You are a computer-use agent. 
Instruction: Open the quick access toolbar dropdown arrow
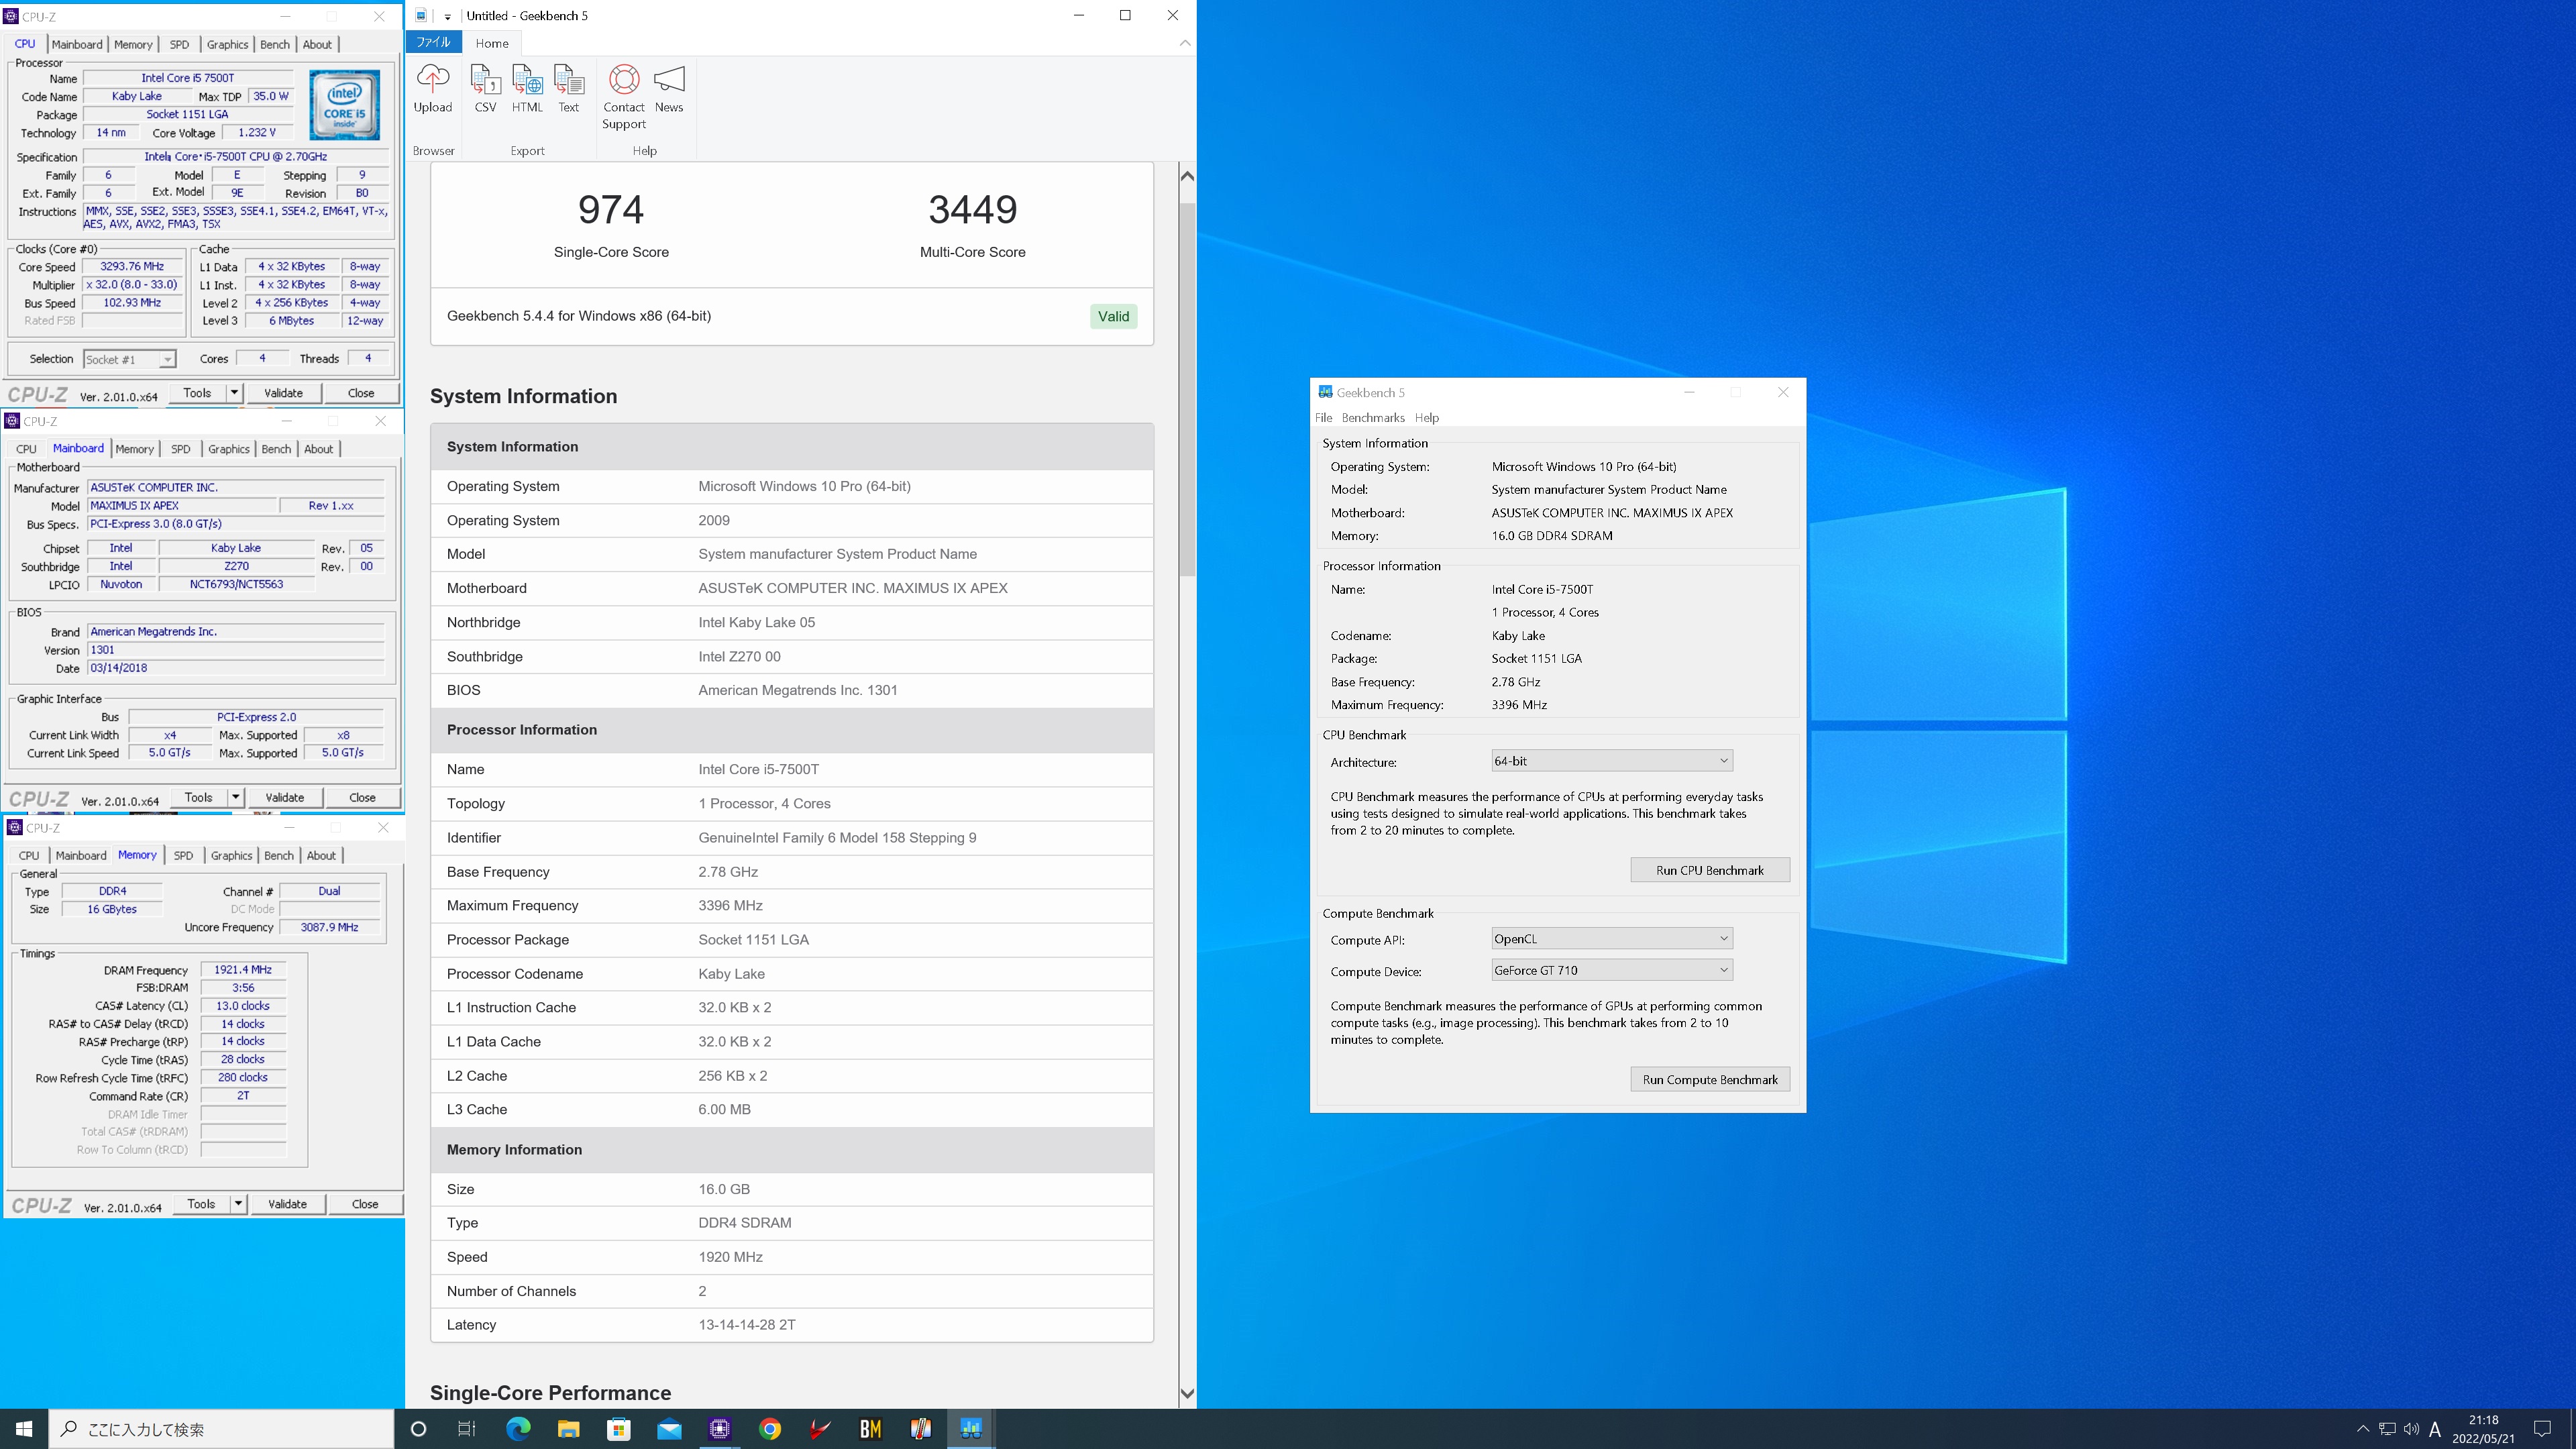[x=447, y=16]
